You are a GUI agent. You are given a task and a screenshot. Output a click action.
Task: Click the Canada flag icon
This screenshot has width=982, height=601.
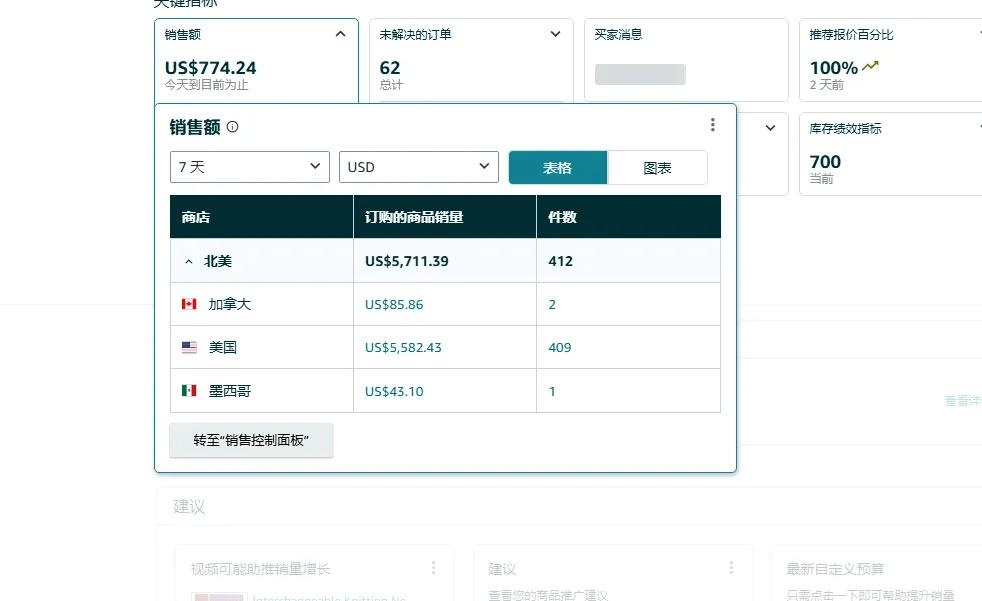[189, 304]
